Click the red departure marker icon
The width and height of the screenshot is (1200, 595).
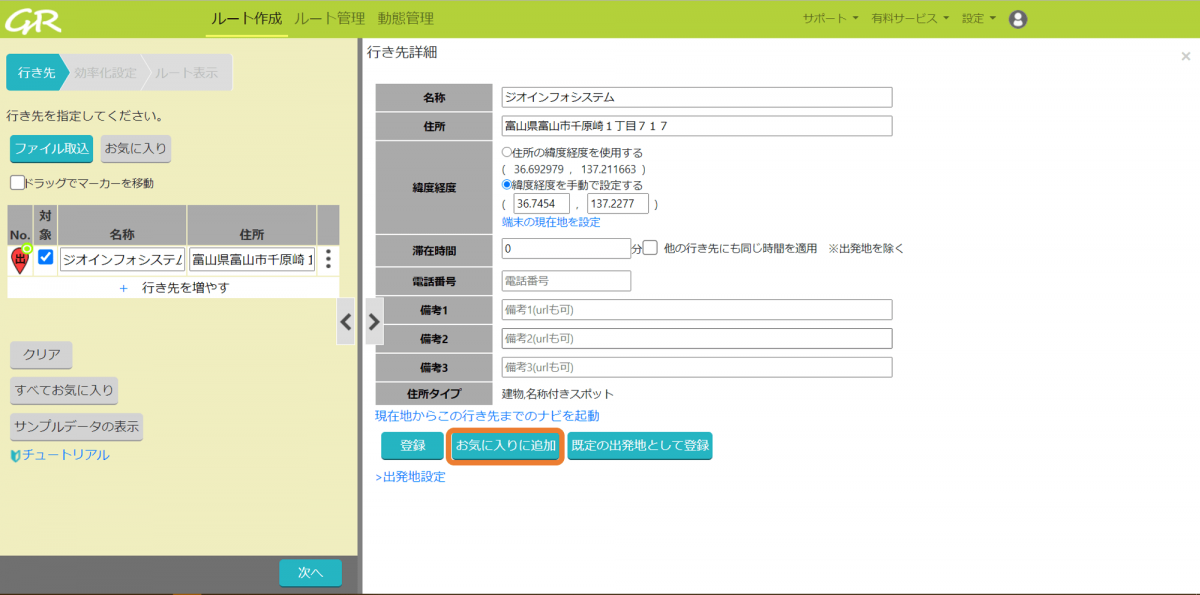pos(20,261)
